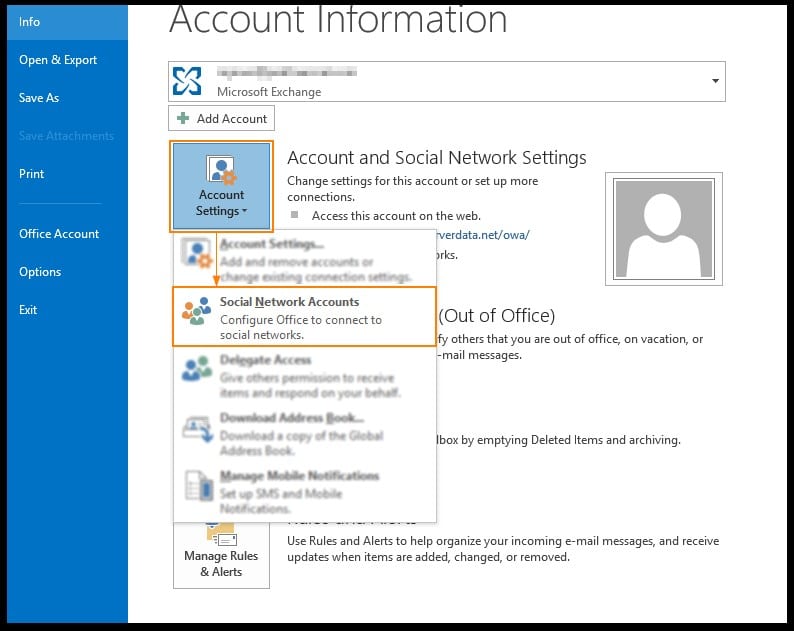Click the Manage Rules & Alerts button

pos(221,555)
